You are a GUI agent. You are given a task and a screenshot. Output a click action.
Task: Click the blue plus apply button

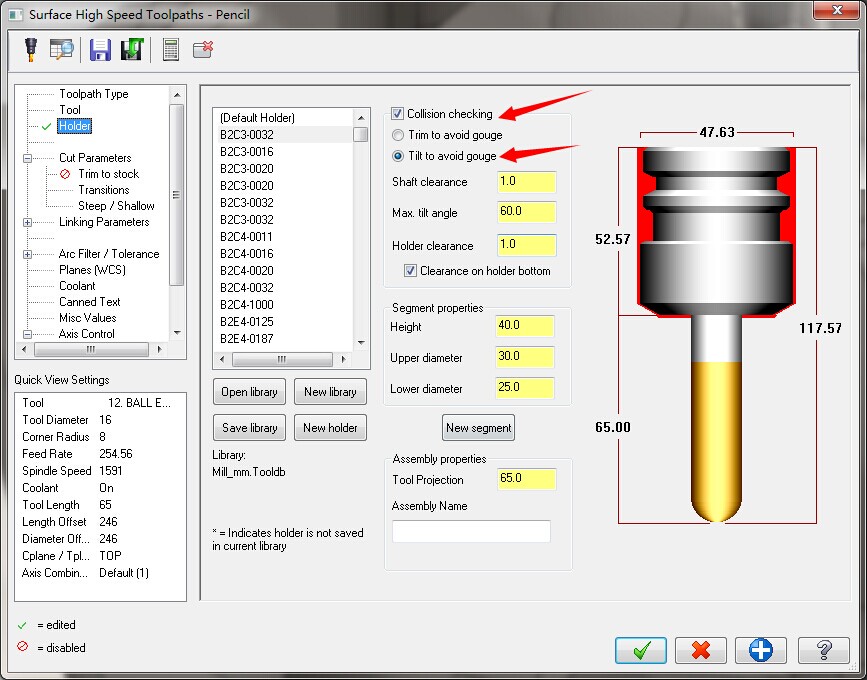coord(761,650)
